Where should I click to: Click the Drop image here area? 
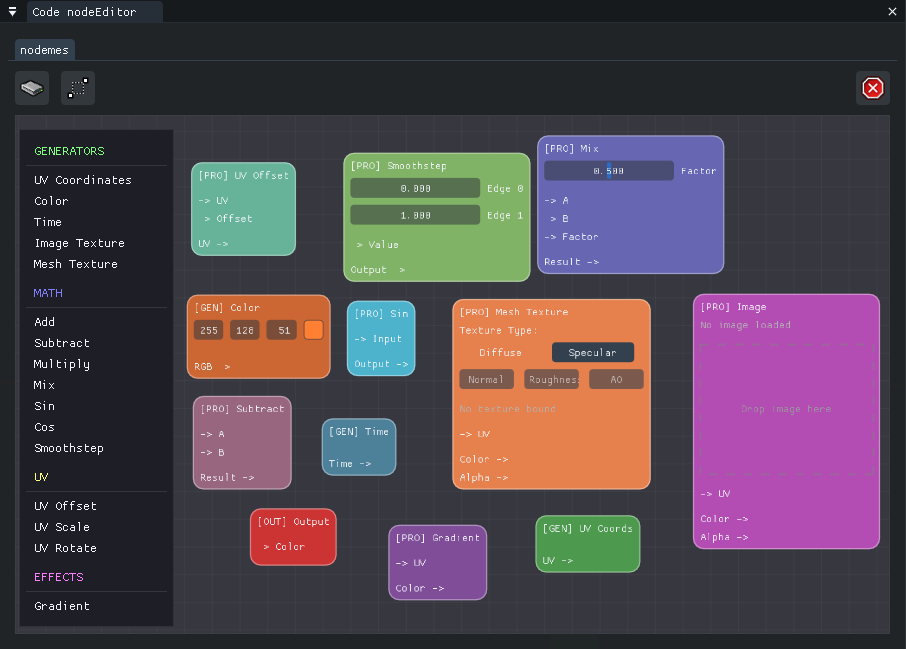[x=786, y=408]
